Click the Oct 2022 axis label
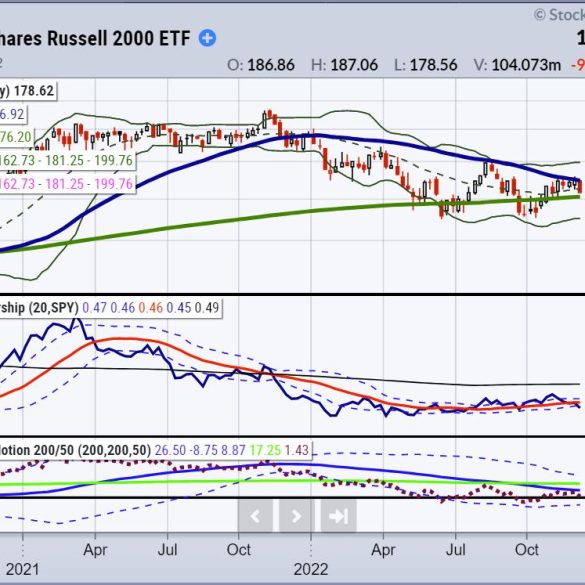Screen dimensions: 585x585 (x=527, y=550)
